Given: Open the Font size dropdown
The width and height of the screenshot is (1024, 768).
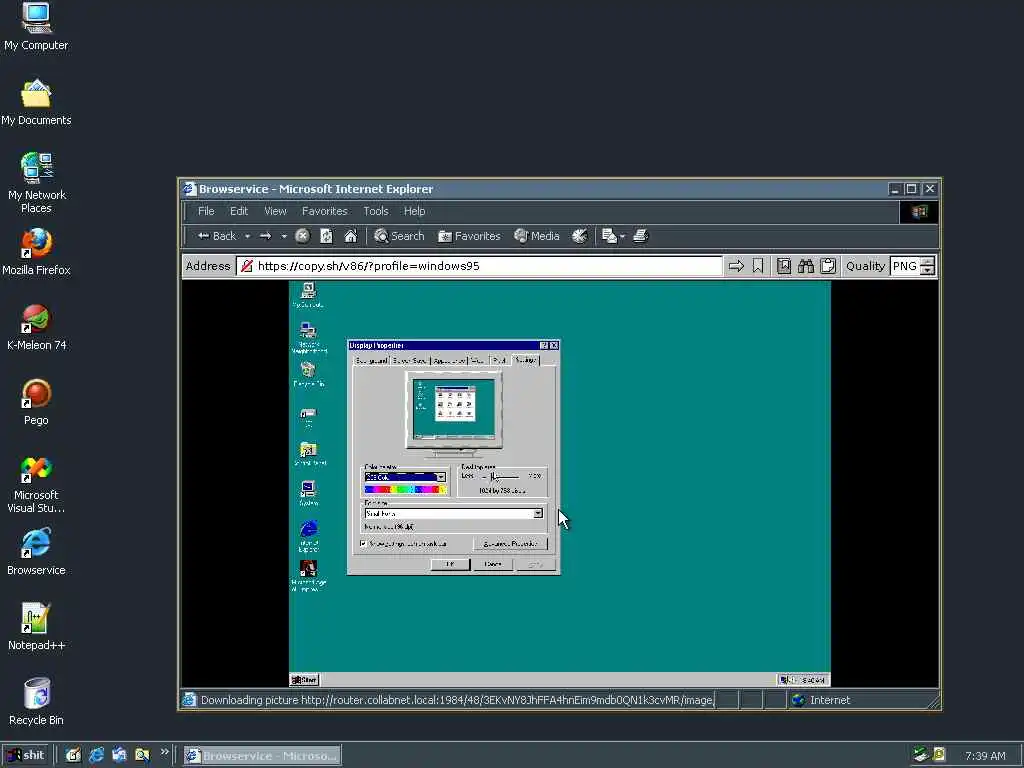Looking at the screenshot, I should pyautogui.click(x=537, y=513).
